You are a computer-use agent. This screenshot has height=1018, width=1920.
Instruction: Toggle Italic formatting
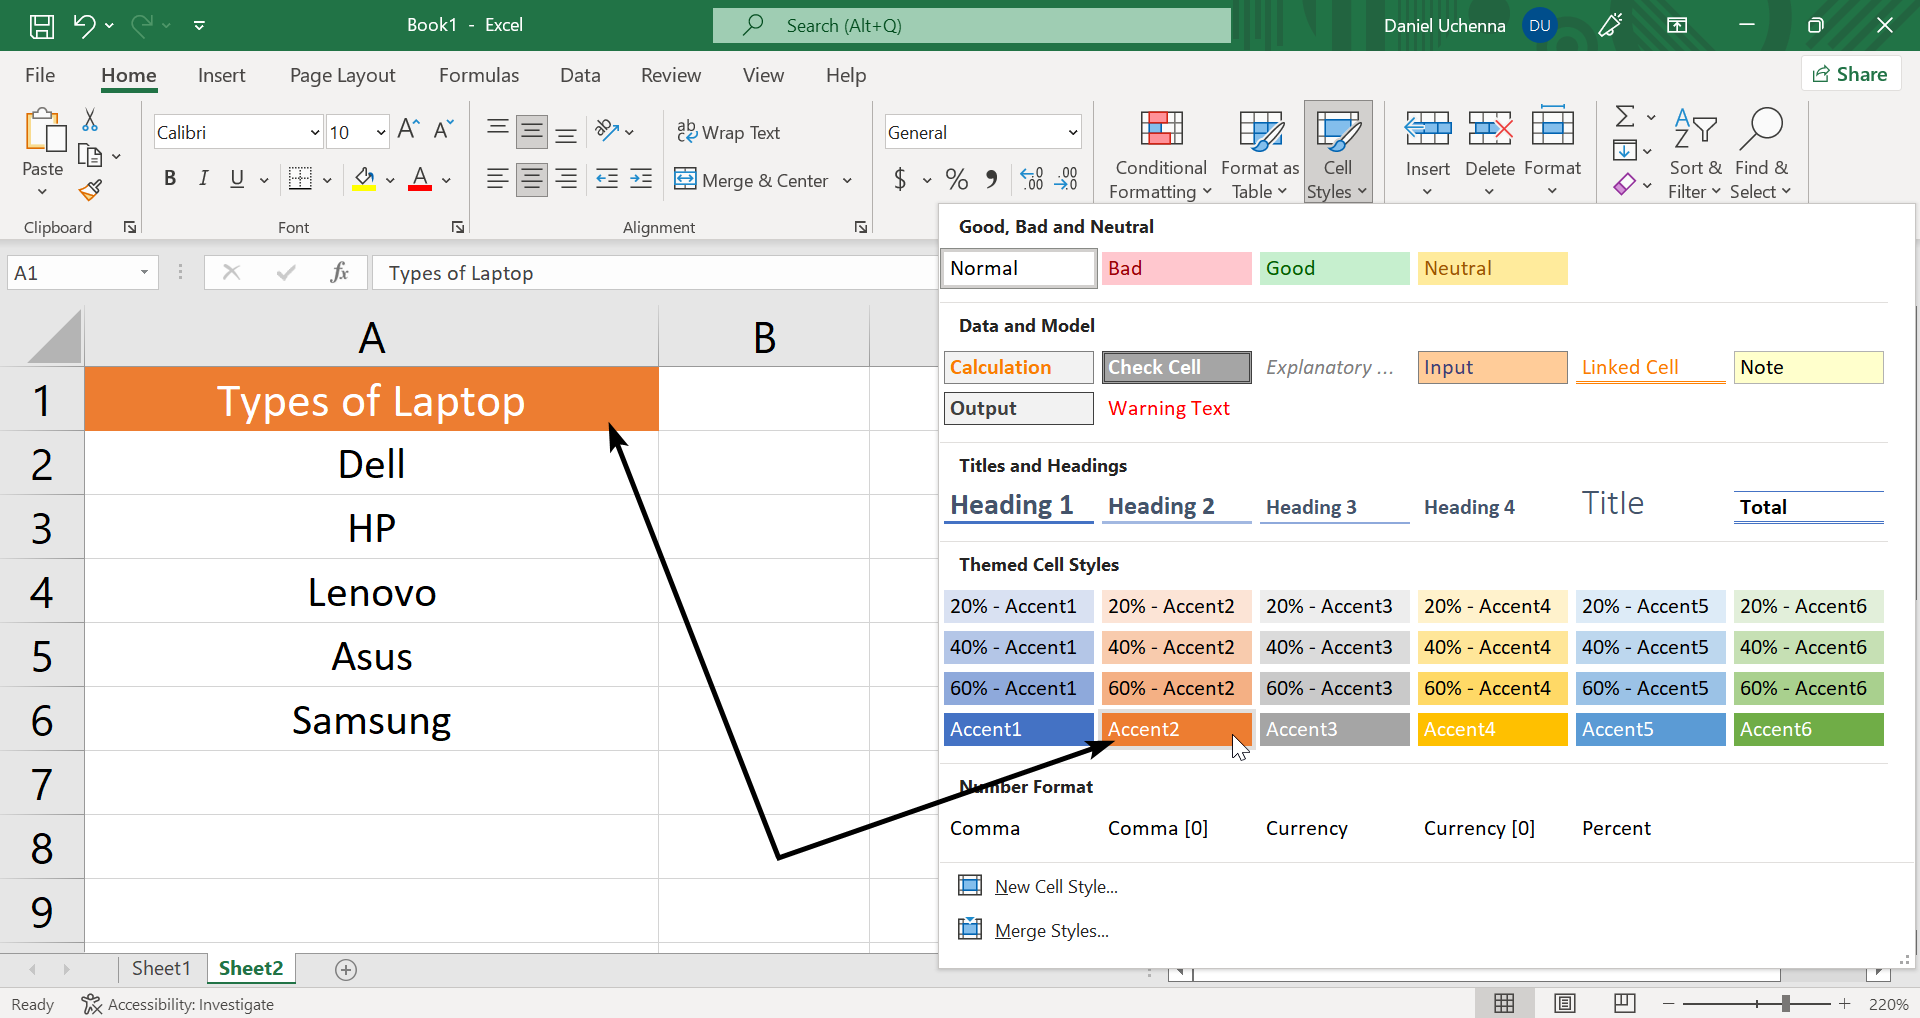tap(204, 179)
